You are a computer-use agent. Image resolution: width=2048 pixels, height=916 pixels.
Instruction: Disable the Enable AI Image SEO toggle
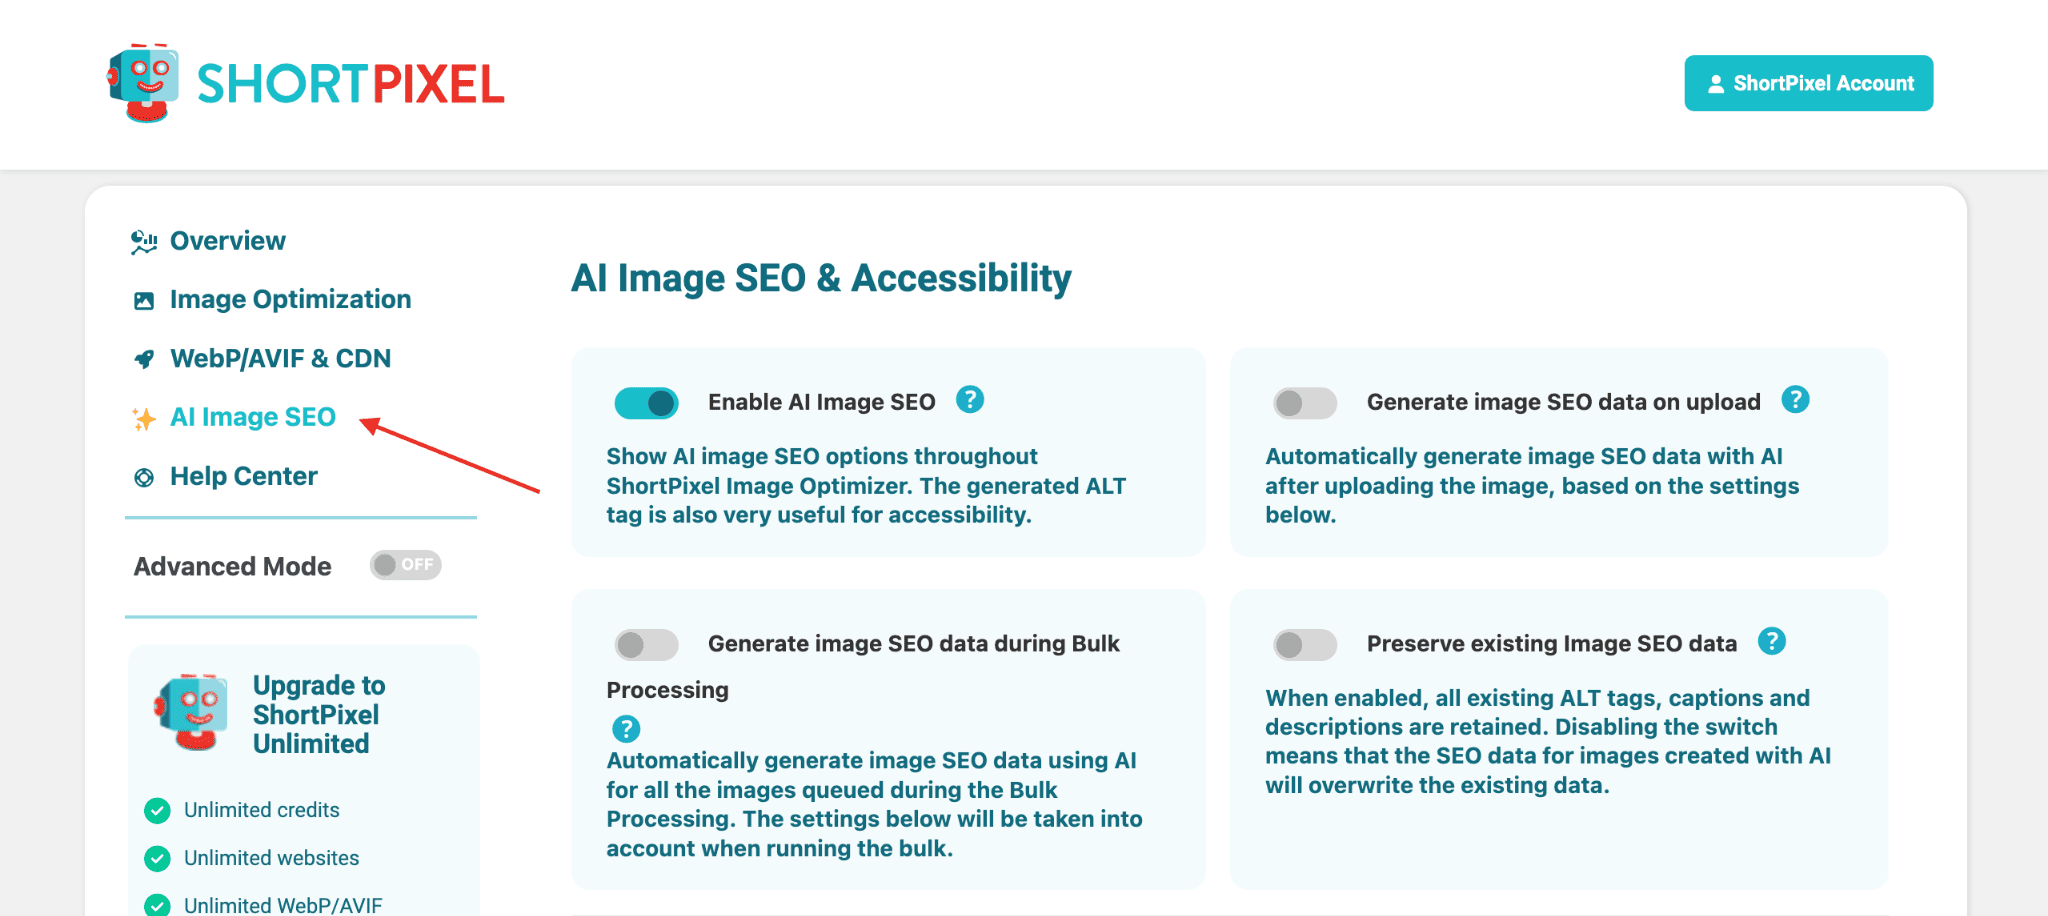[646, 403]
